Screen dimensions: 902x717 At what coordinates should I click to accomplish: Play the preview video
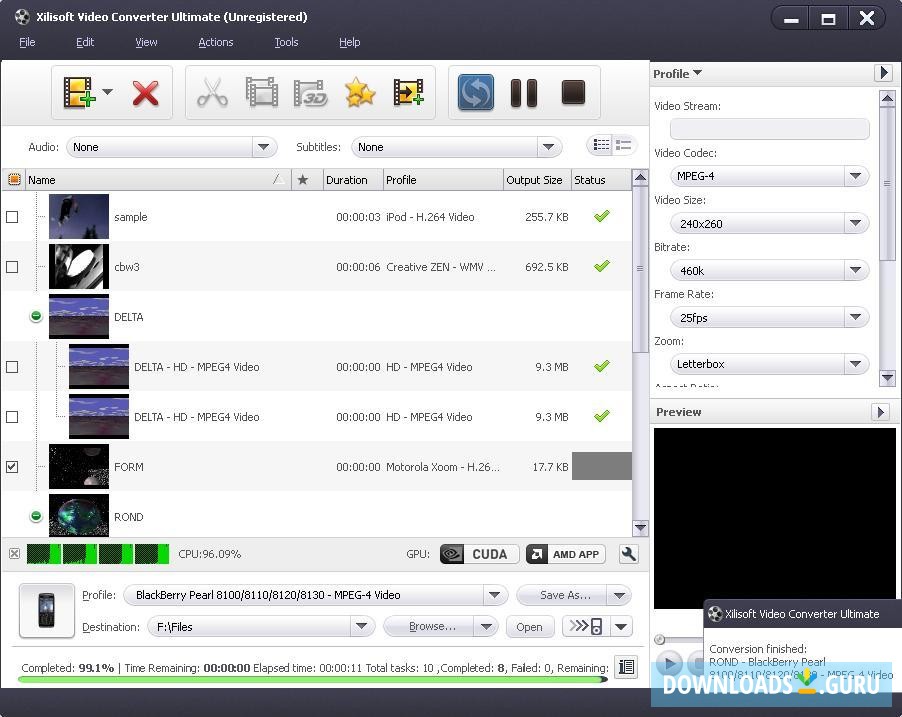pos(668,663)
